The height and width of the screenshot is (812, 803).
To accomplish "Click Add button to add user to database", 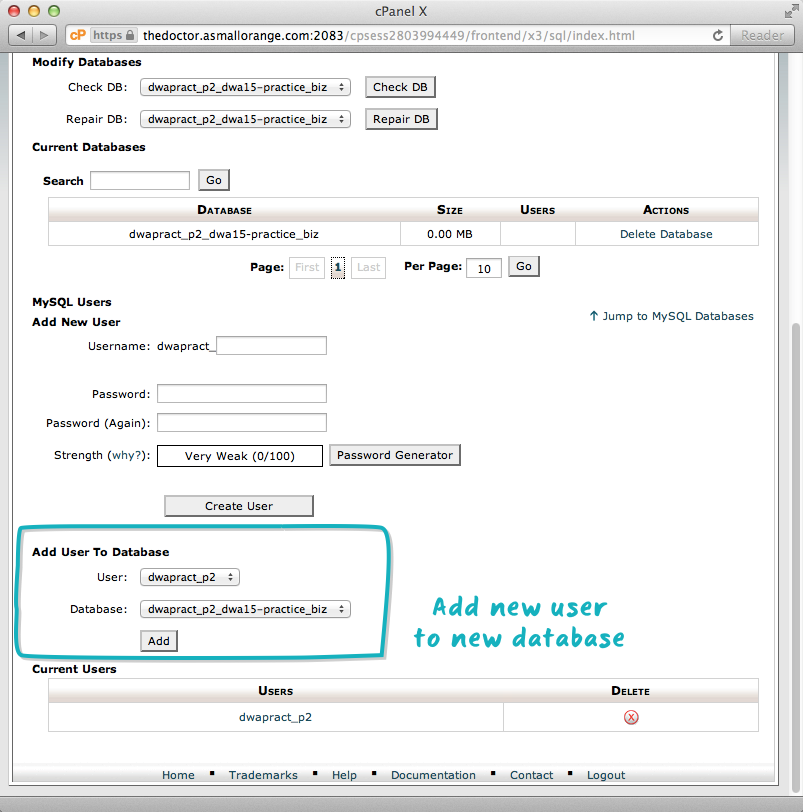I will (159, 641).
